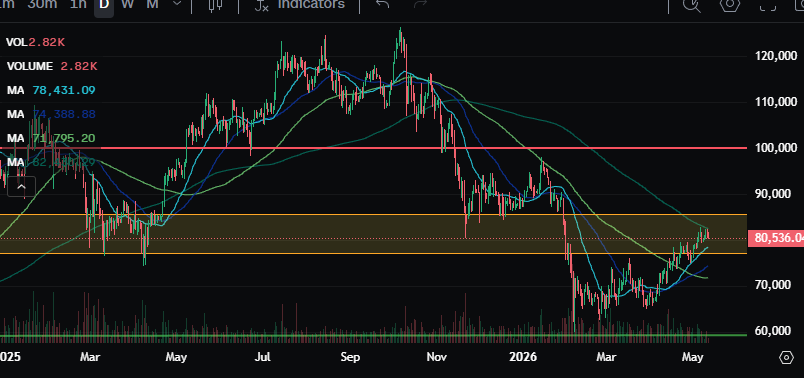Screen dimensions: 804x378
Task: Click the Sep label on time axis
Action: [x=350, y=356]
